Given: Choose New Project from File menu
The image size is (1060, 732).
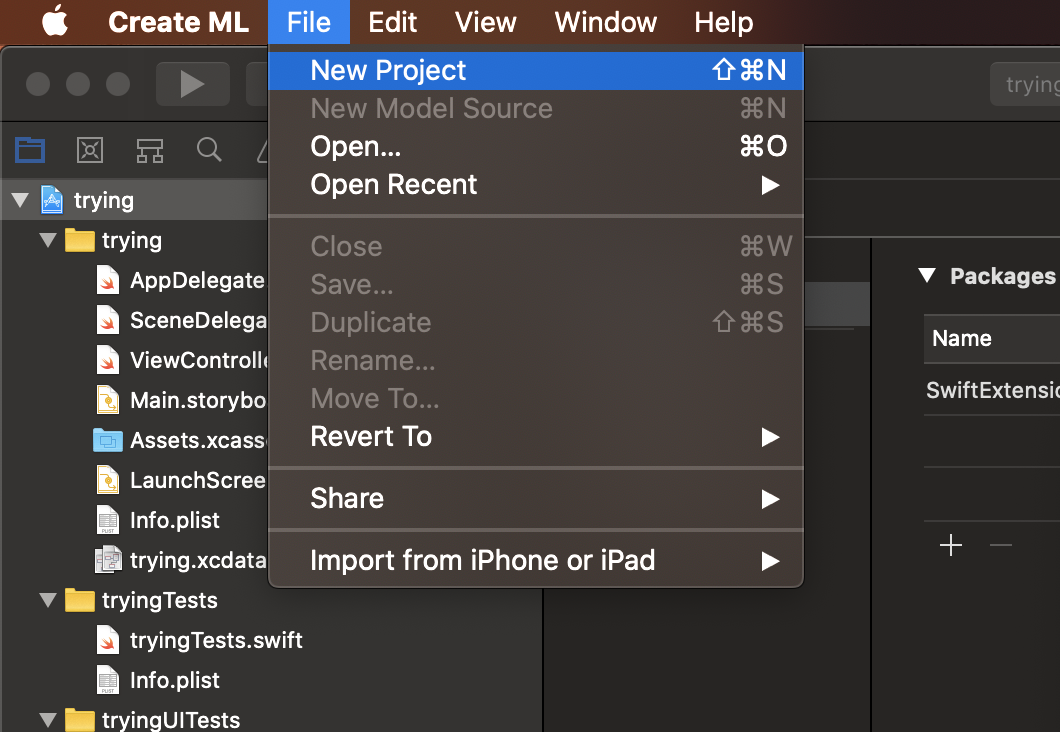Looking at the screenshot, I should pyautogui.click(x=535, y=70).
